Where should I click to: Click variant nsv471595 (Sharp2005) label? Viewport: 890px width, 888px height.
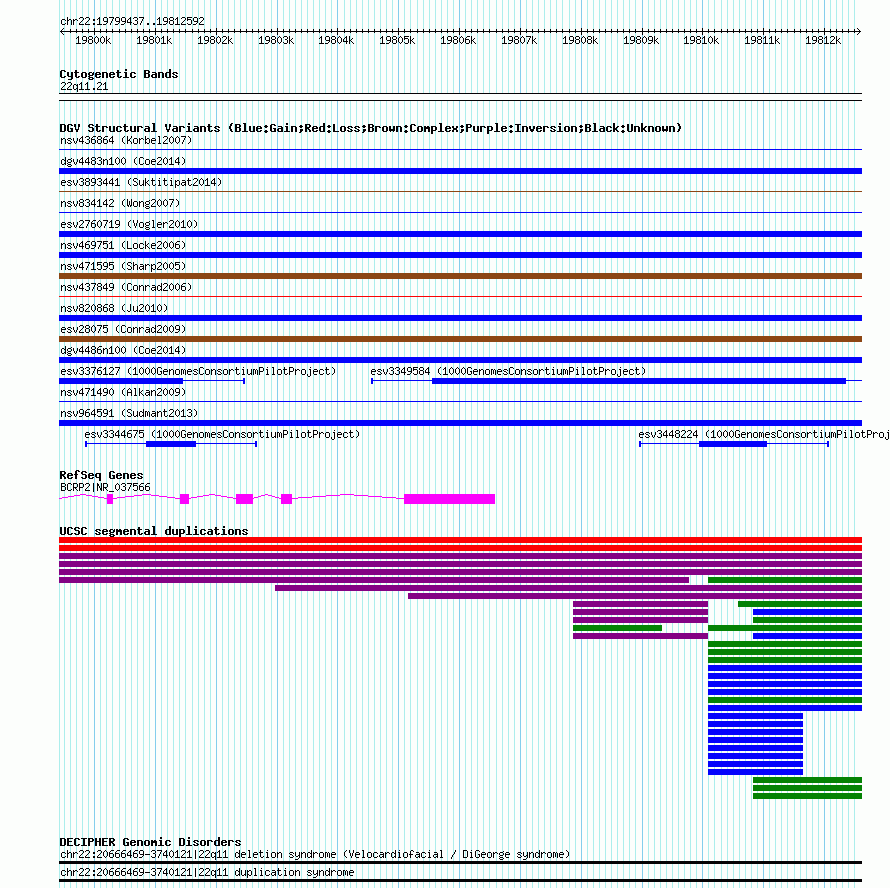(123, 266)
